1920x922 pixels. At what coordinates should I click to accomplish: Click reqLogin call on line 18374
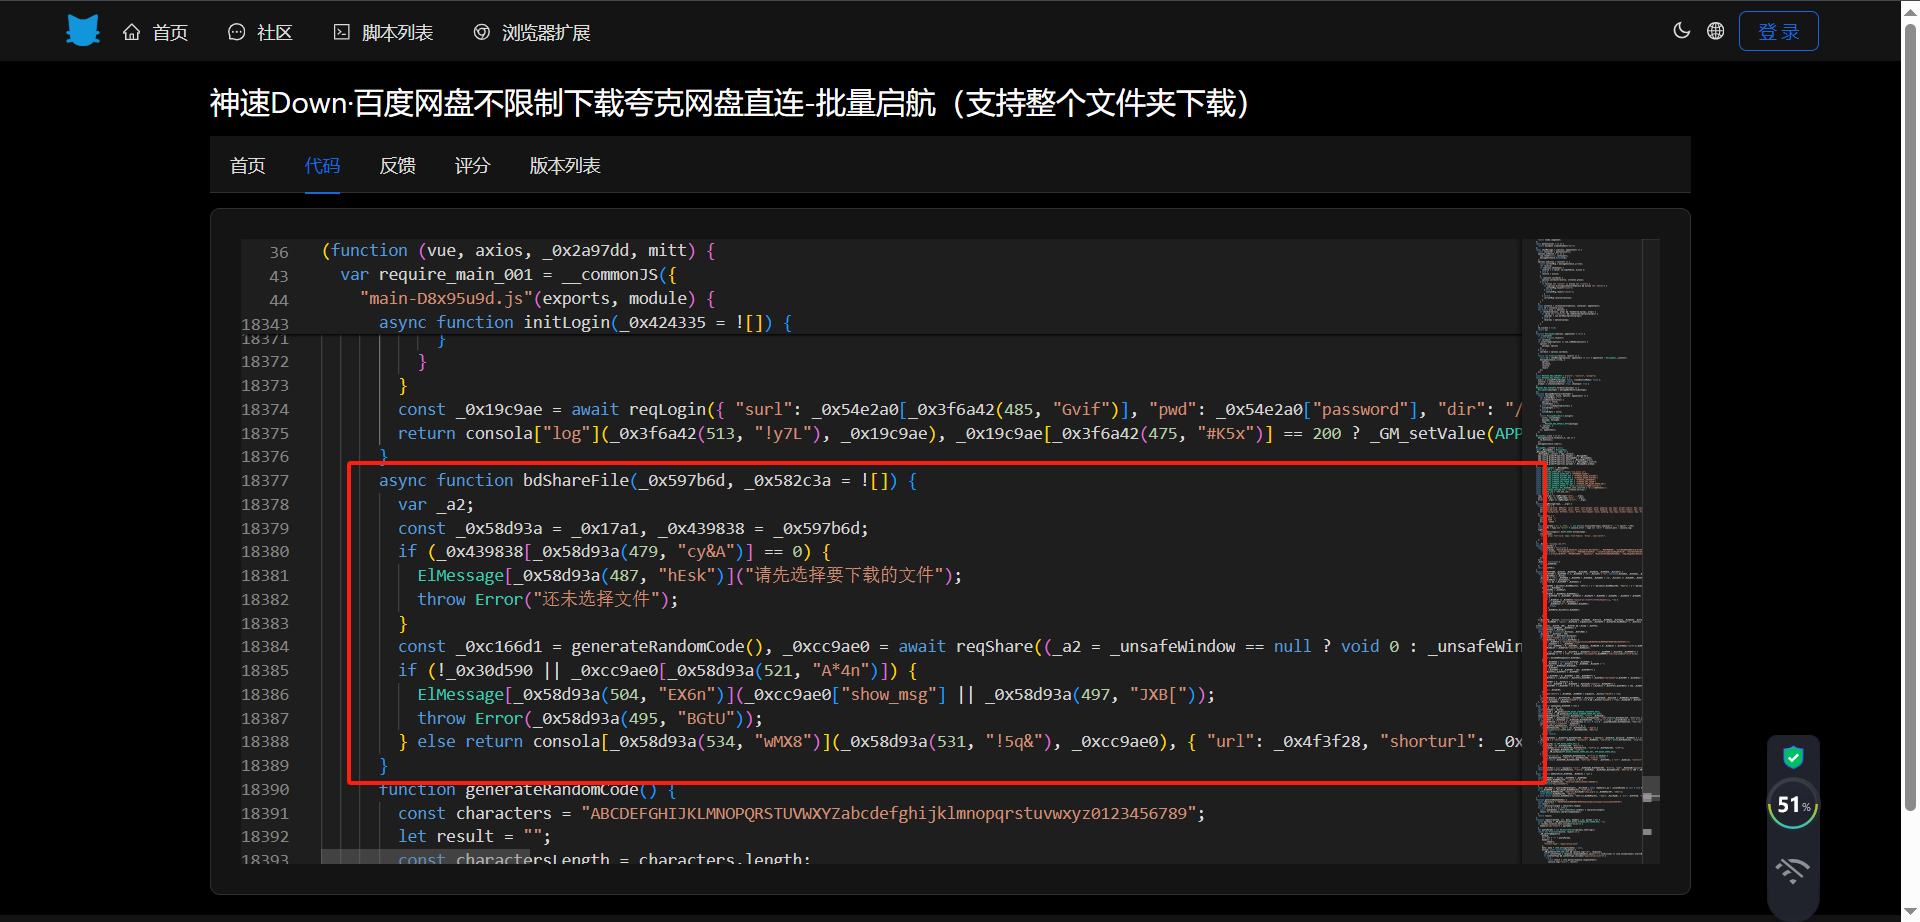[x=667, y=410]
